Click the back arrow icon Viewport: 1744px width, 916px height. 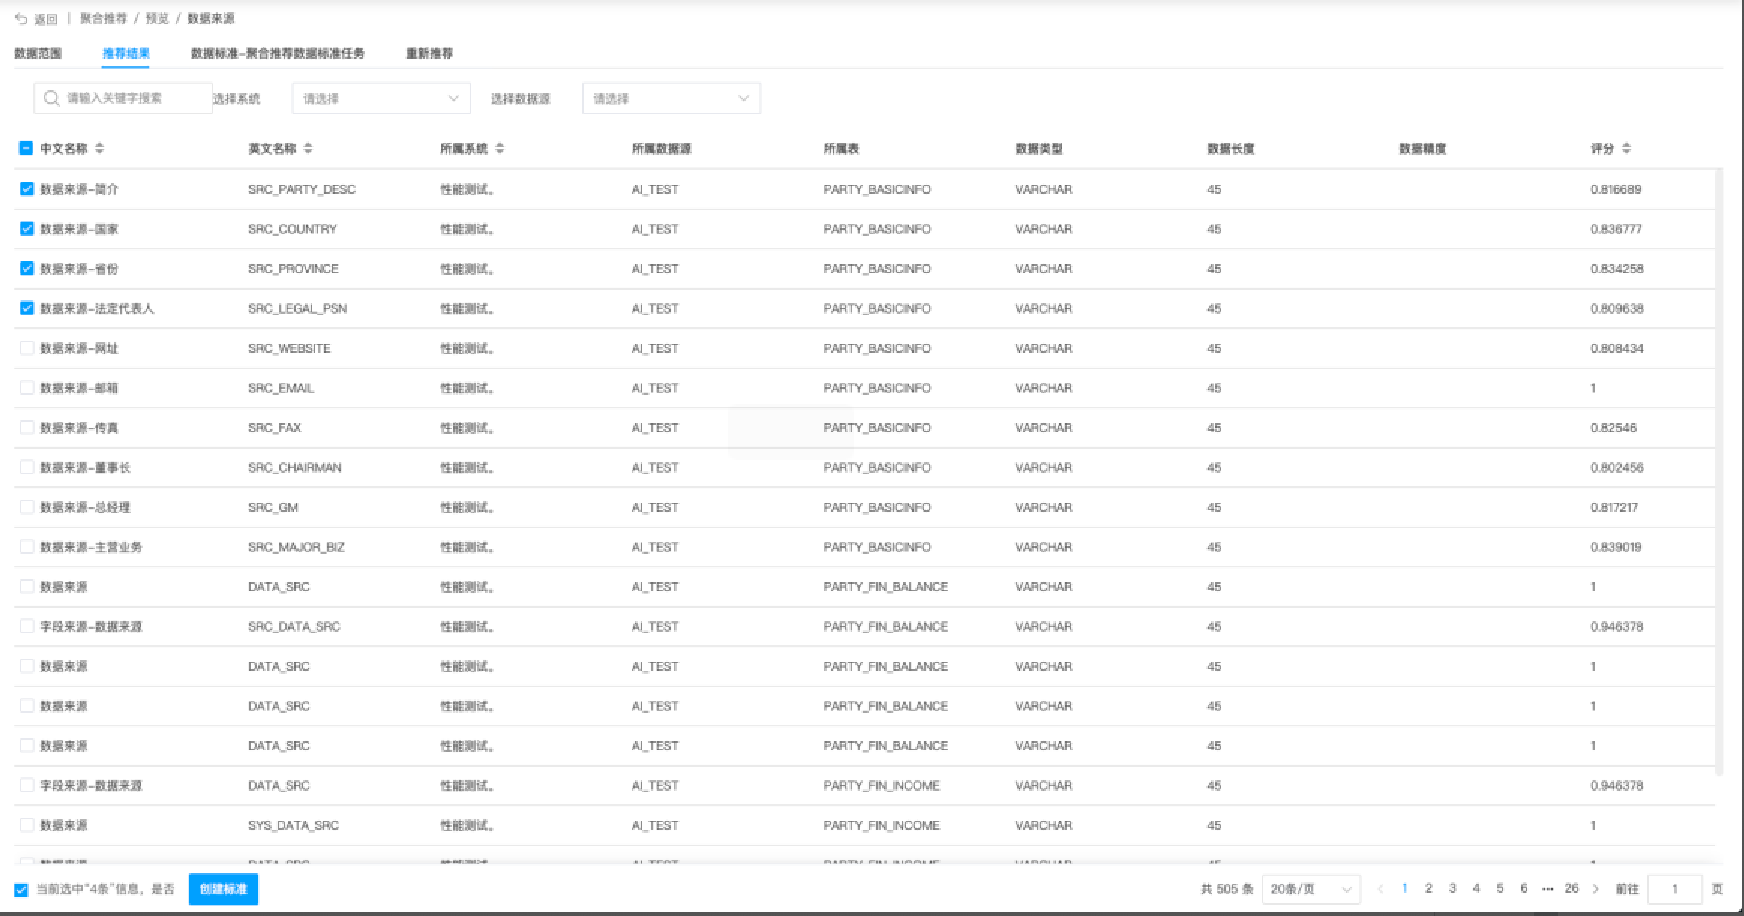coord(21,19)
